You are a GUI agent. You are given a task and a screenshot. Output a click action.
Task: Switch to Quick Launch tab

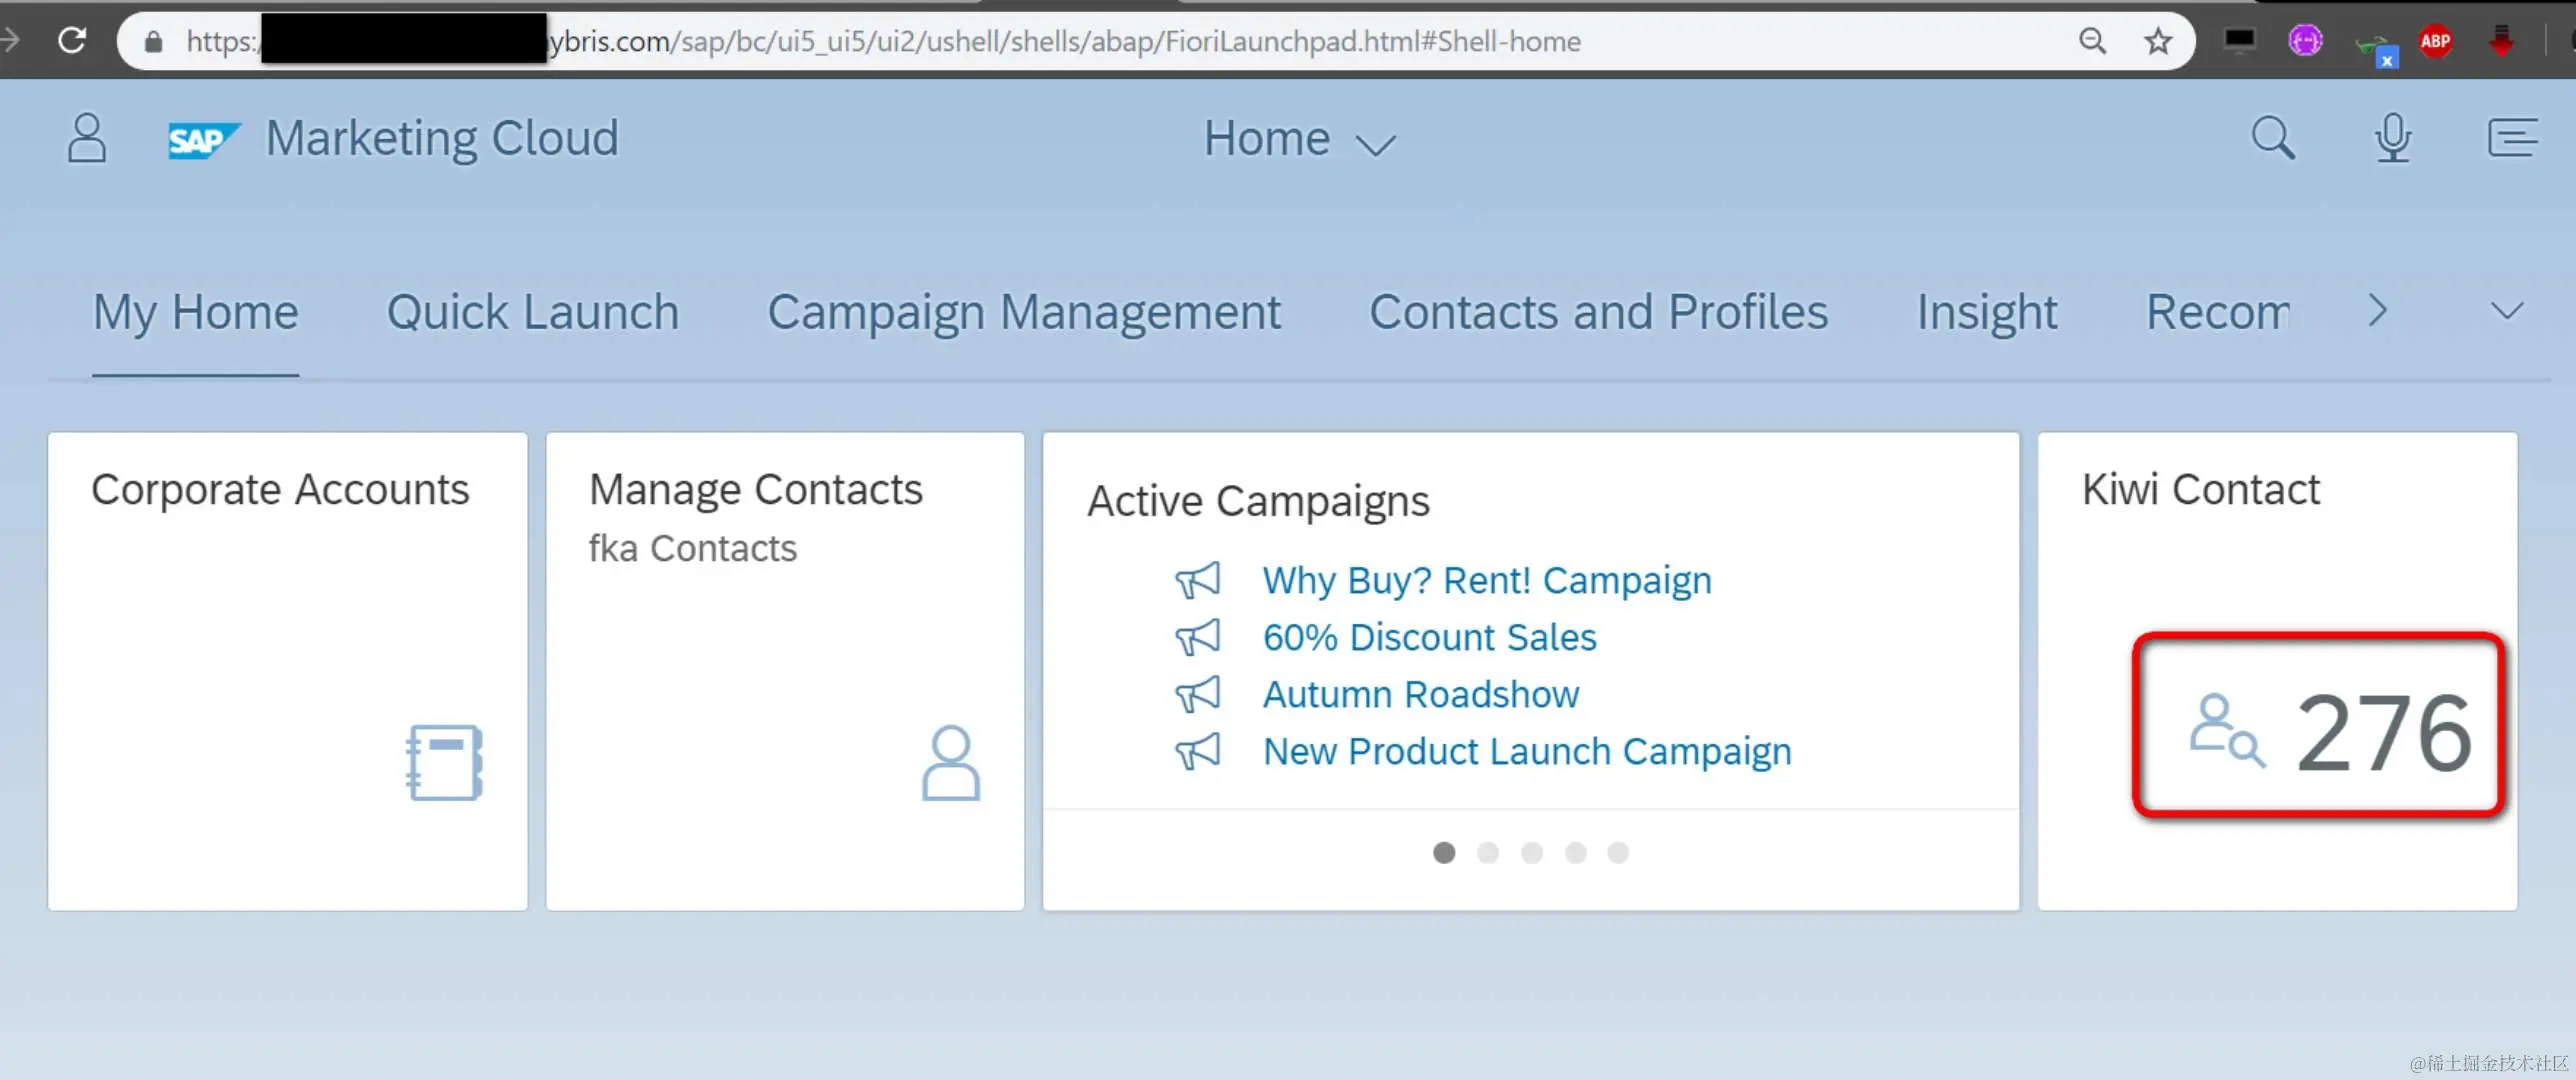pos(532,312)
